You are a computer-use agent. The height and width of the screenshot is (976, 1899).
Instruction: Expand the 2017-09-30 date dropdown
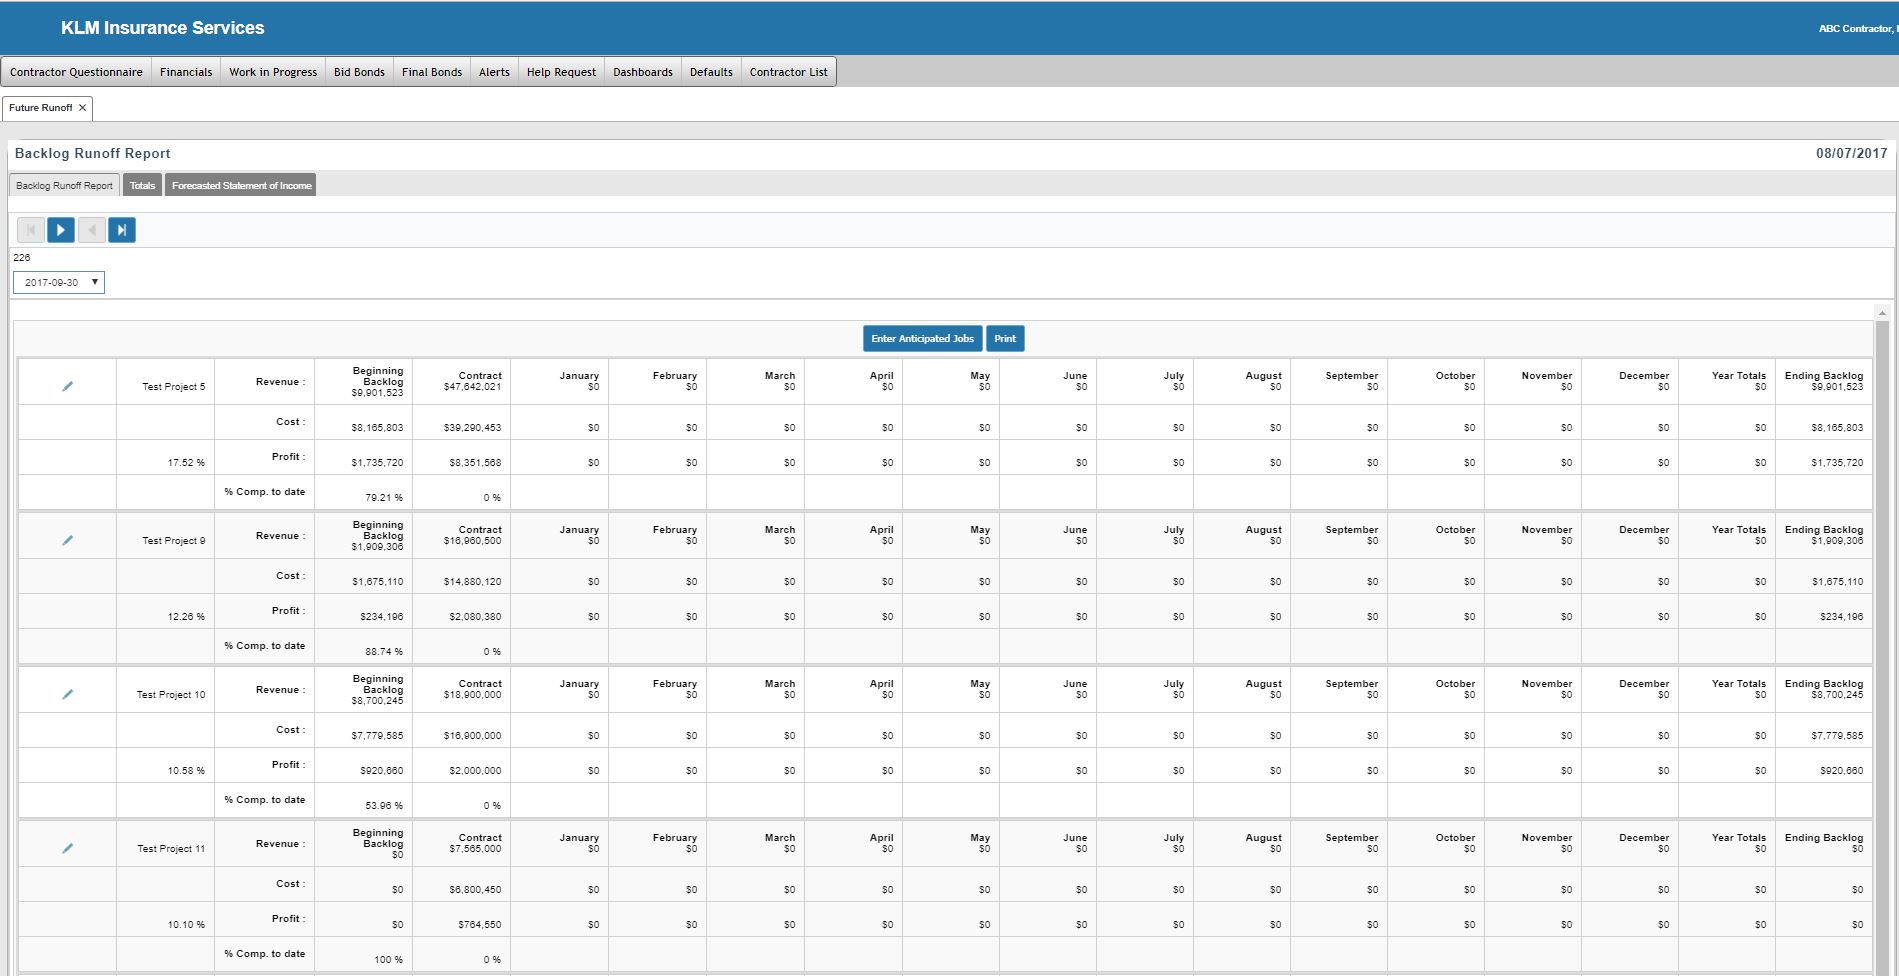59,283
